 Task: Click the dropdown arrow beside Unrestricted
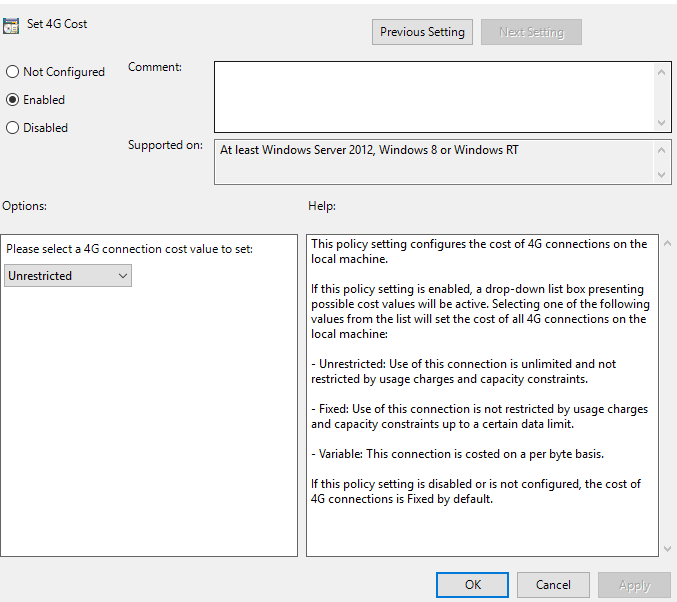coord(123,276)
